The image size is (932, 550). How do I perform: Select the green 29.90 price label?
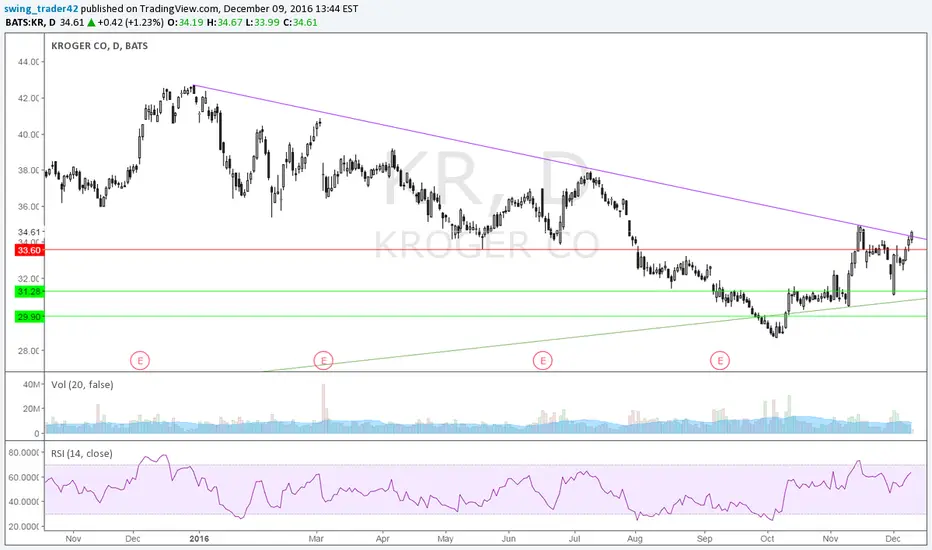click(29, 317)
